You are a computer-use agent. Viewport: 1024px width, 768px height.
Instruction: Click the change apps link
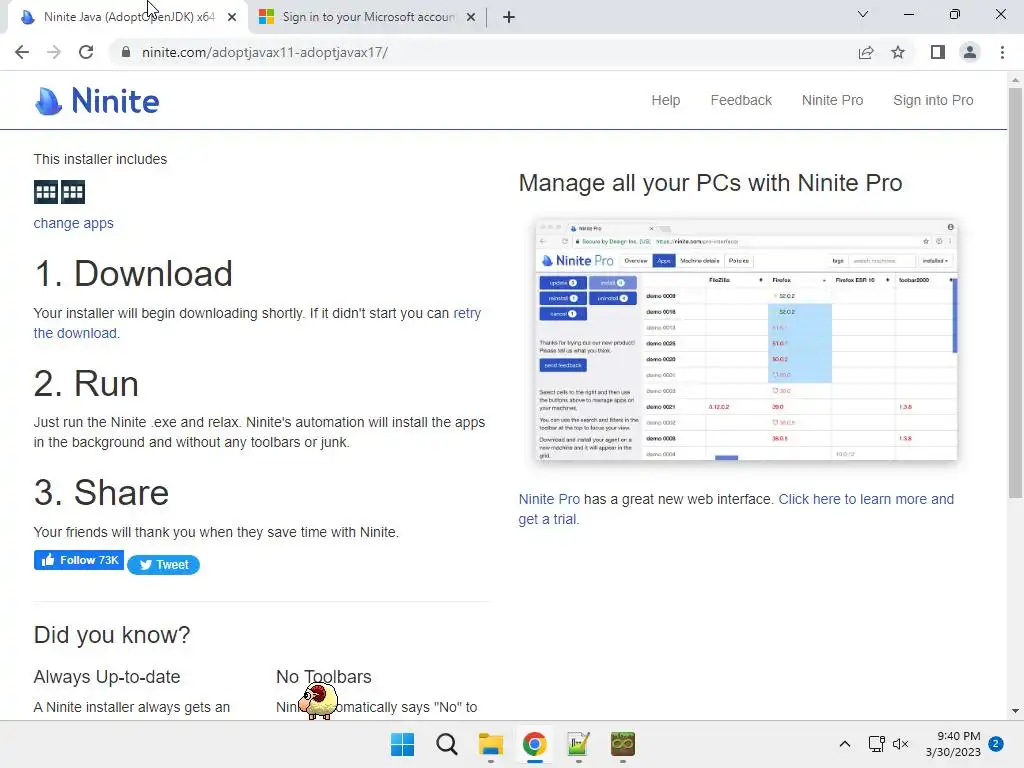coord(73,223)
